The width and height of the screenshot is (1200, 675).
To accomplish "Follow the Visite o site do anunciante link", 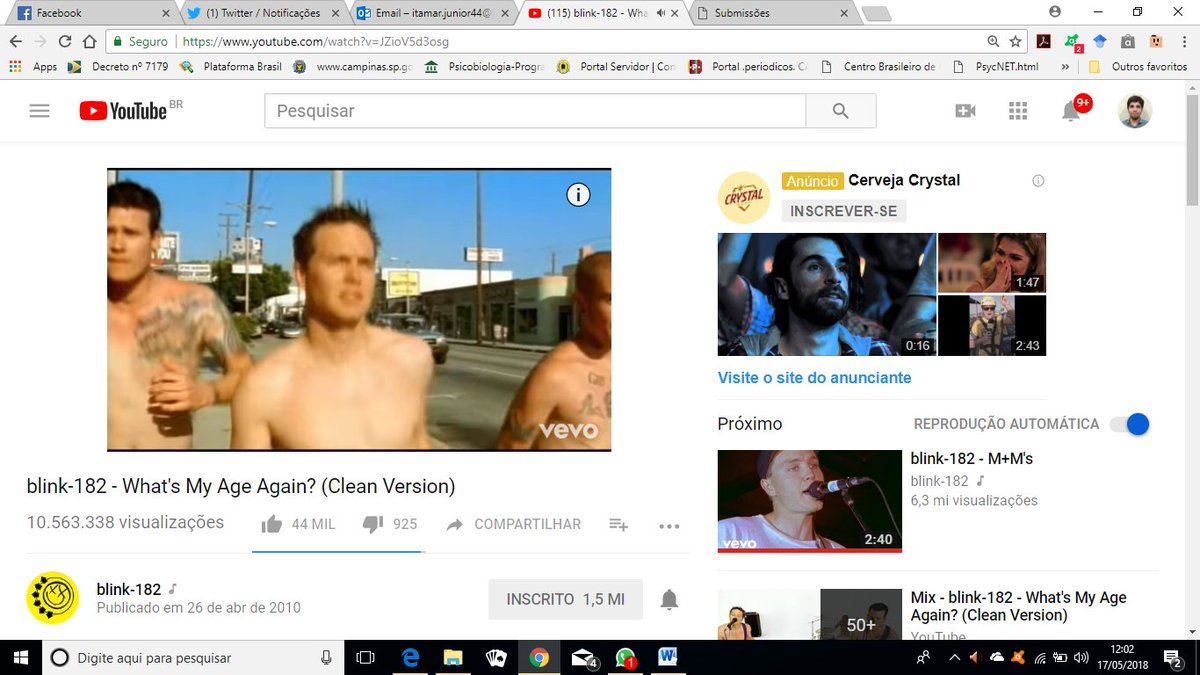I will (x=814, y=378).
